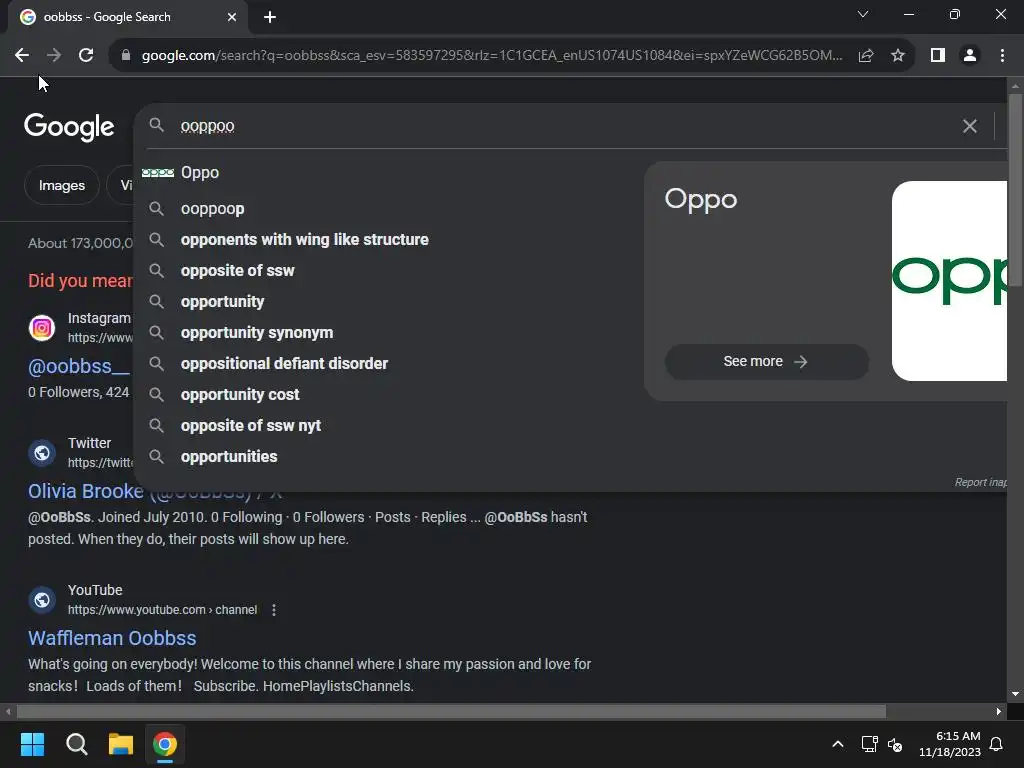Click the forward navigation arrow

54,56
